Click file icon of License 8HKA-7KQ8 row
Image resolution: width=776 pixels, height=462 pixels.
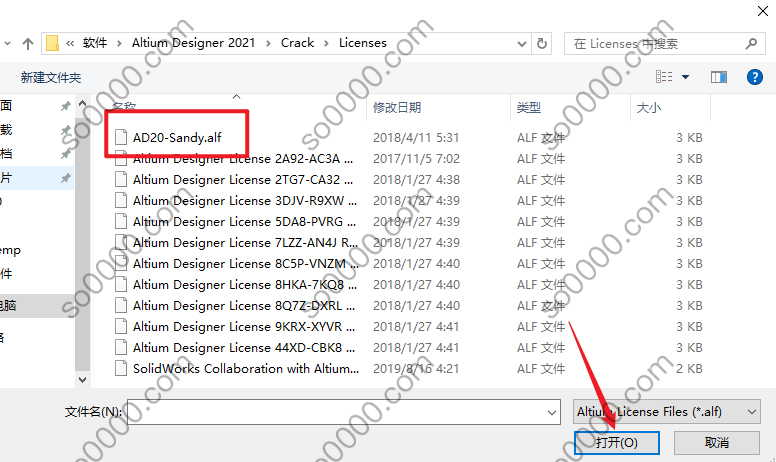coord(121,284)
